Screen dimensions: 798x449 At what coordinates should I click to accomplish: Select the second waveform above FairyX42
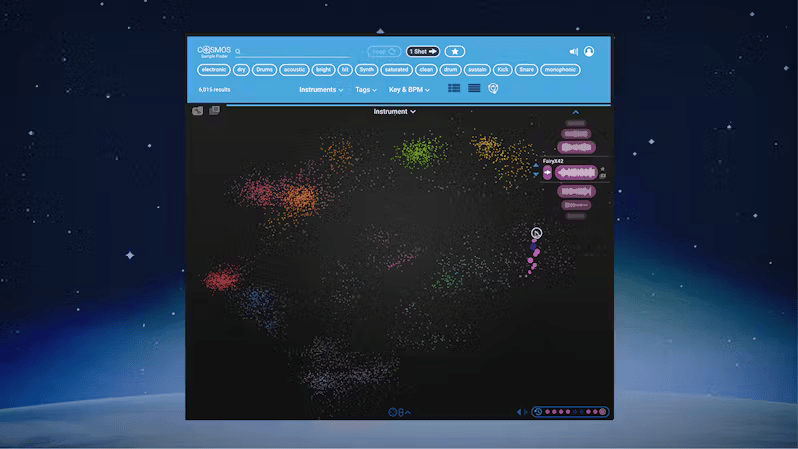click(x=576, y=134)
